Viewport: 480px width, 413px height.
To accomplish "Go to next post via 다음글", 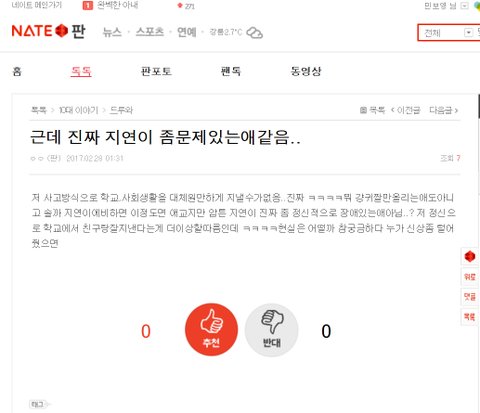I will [x=443, y=110].
